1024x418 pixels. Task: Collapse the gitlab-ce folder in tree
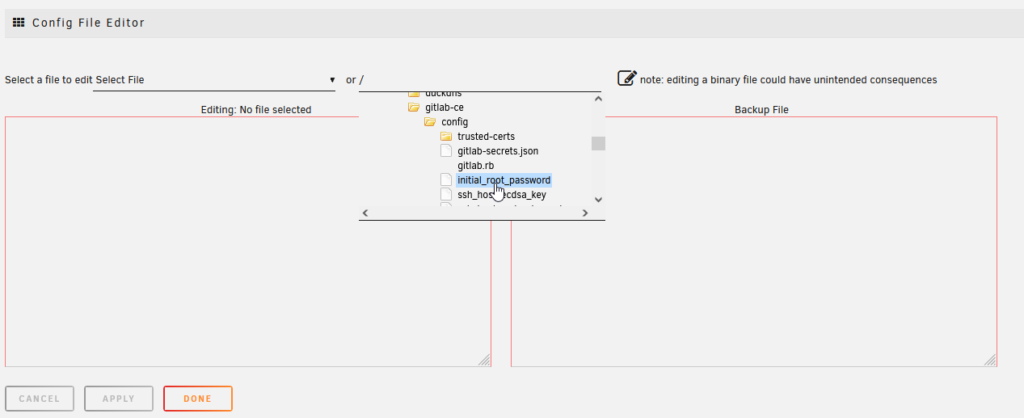[x=444, y=107]
